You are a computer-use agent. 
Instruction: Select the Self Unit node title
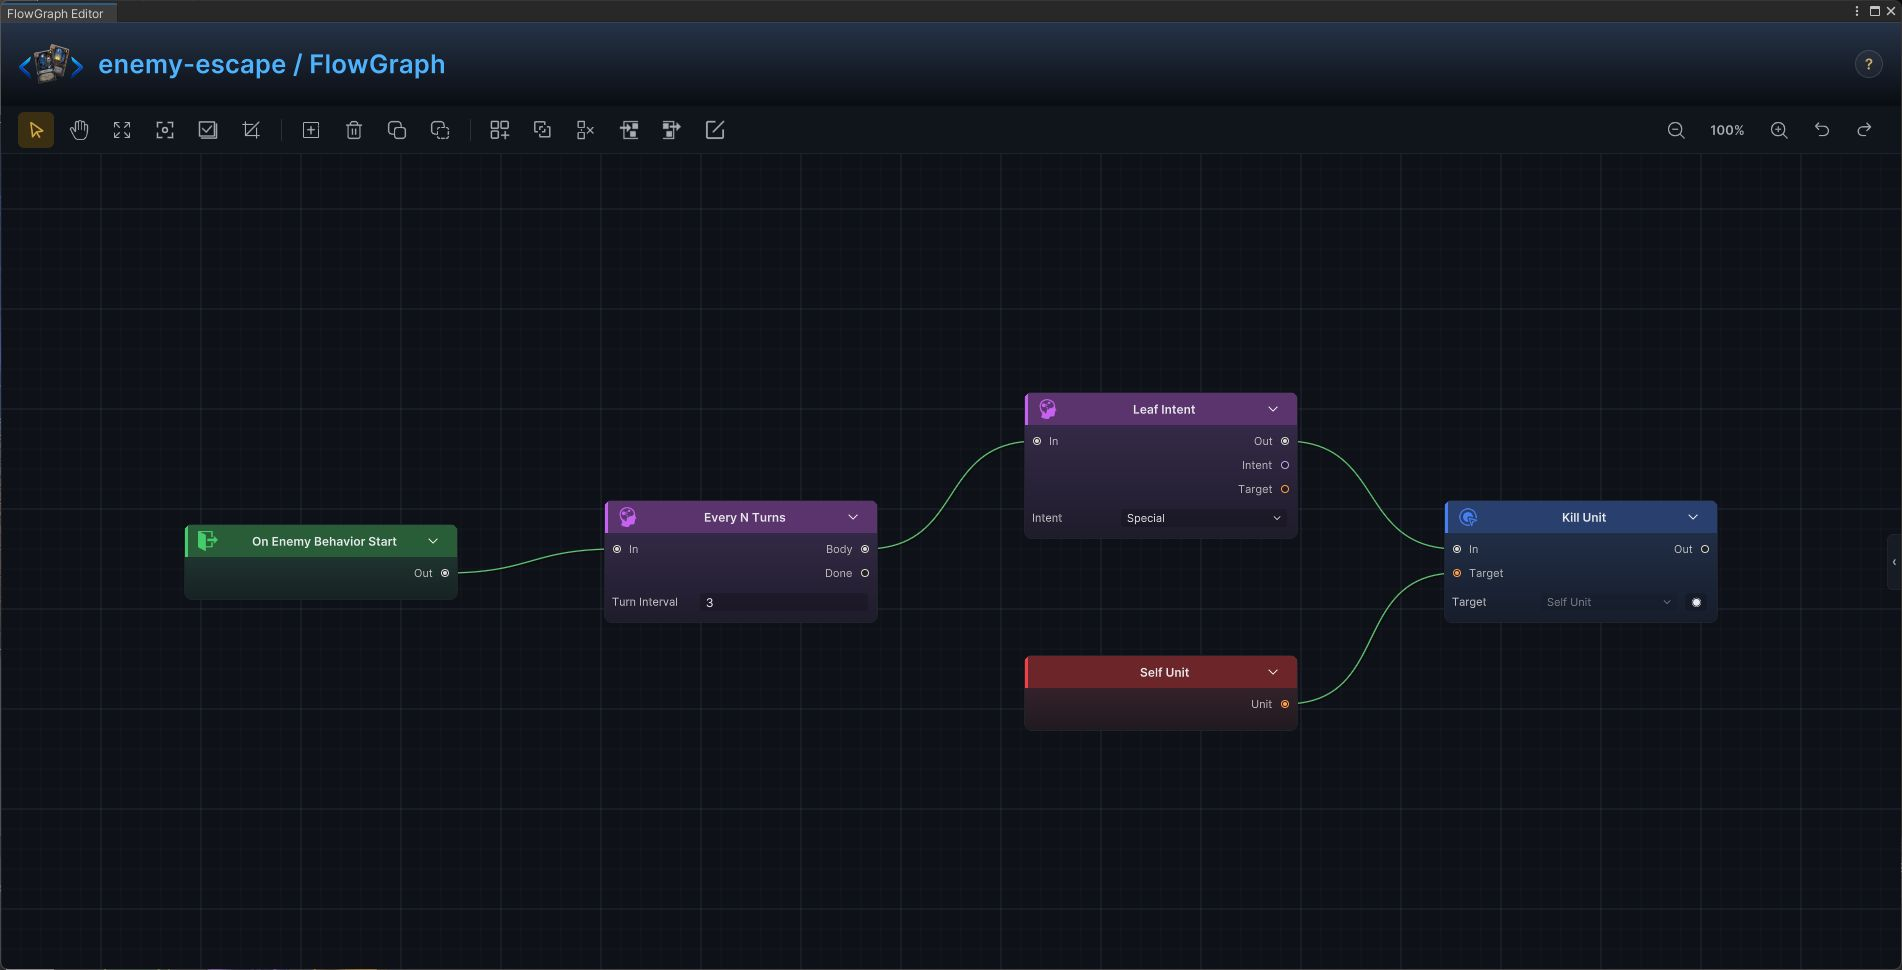[x=1164, y=672]
